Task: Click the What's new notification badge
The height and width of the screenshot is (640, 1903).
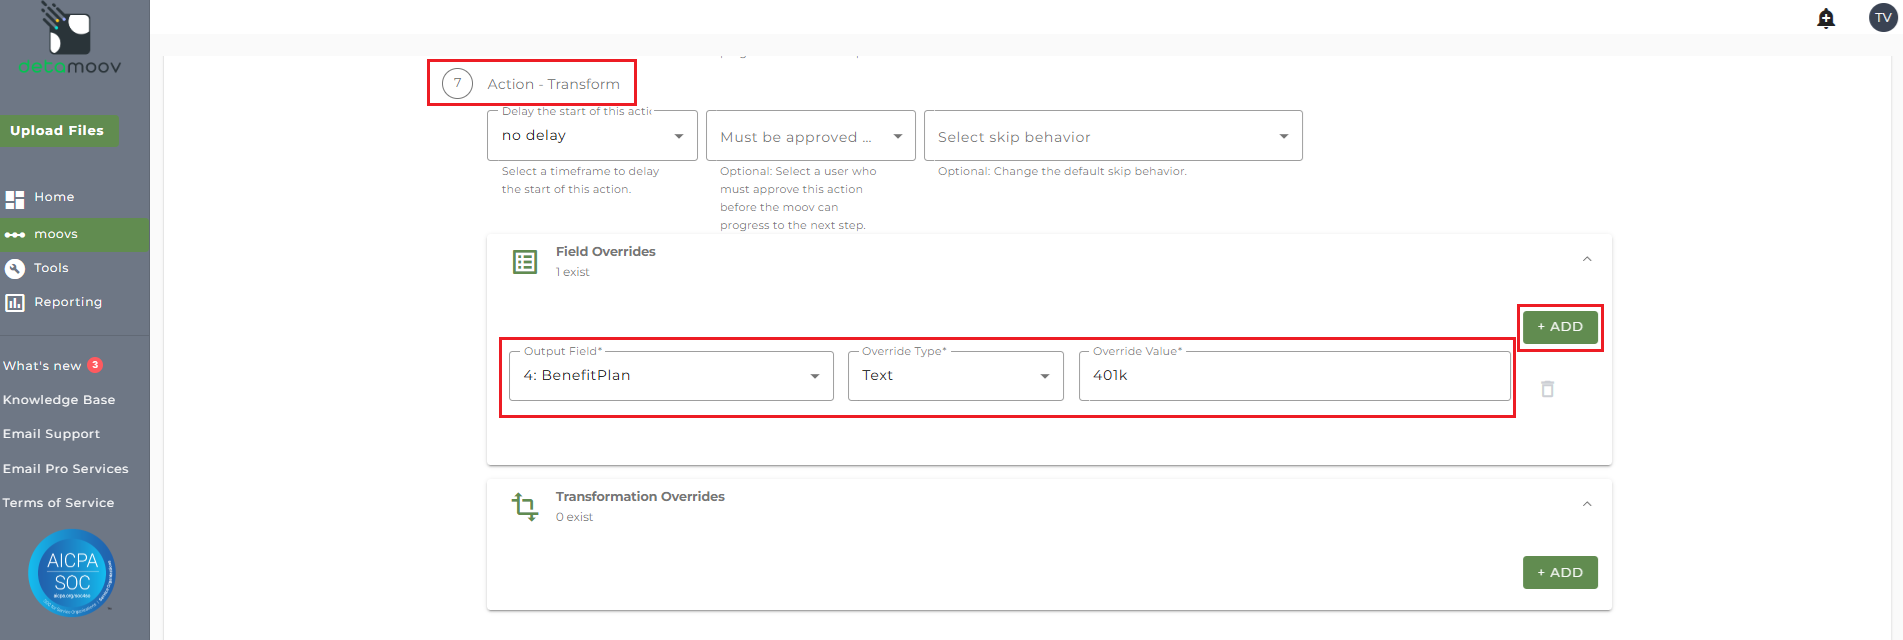Action: pyautogui.click(x=95, y=365)
